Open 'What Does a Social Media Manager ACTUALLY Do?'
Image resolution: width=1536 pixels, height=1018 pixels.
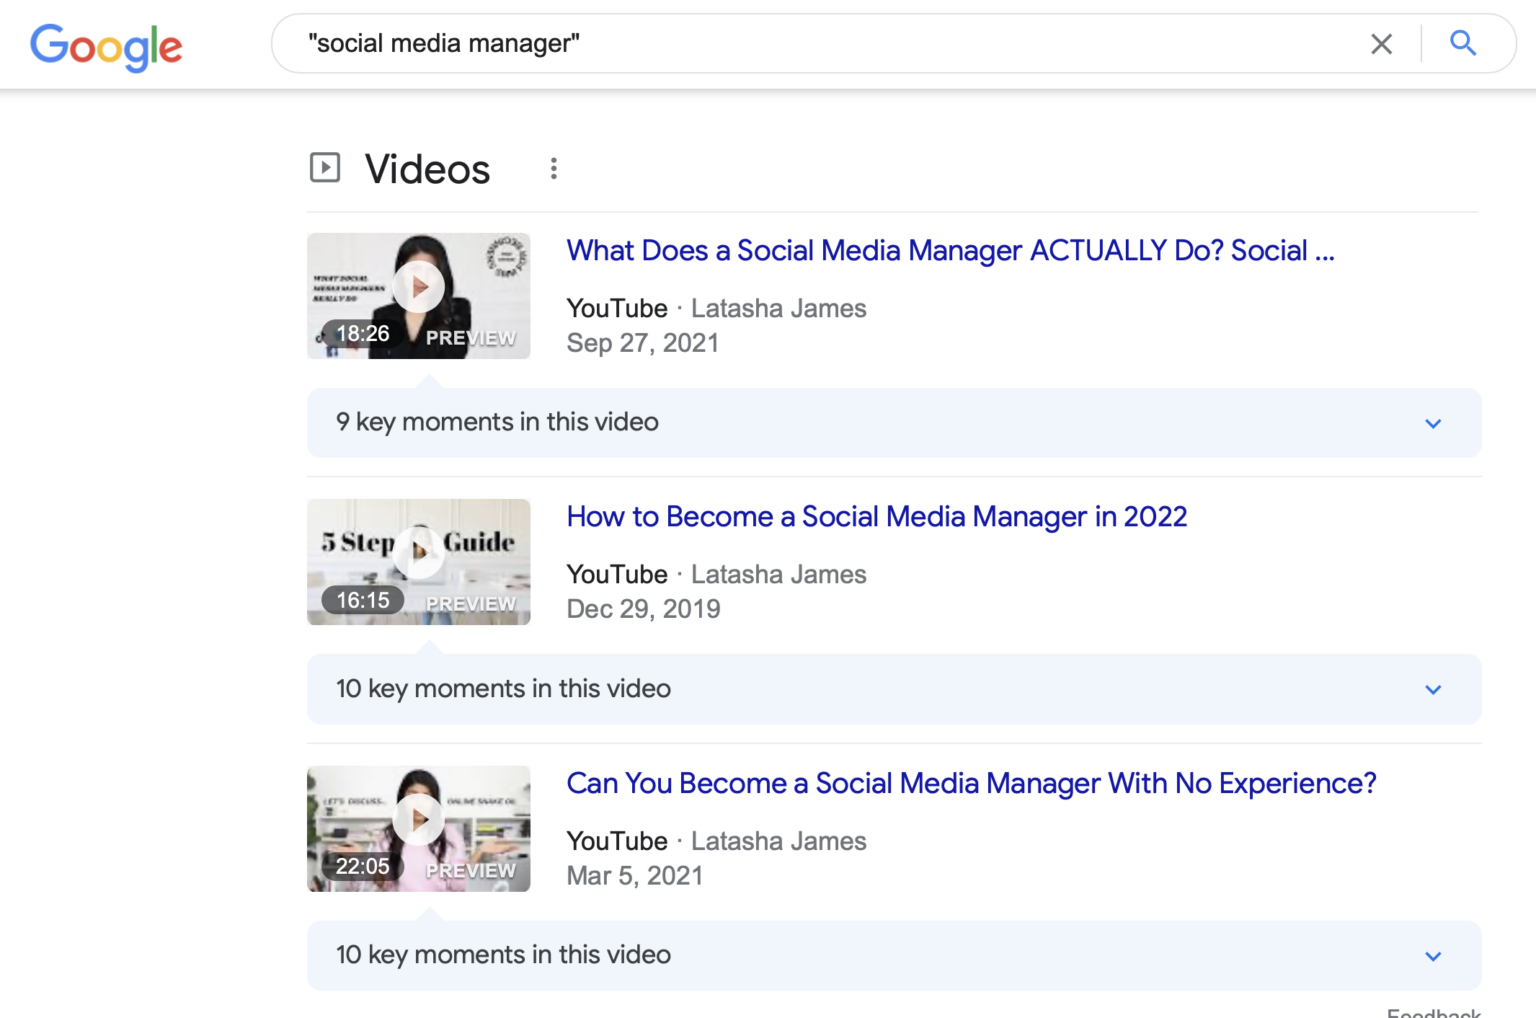[950, 250]
